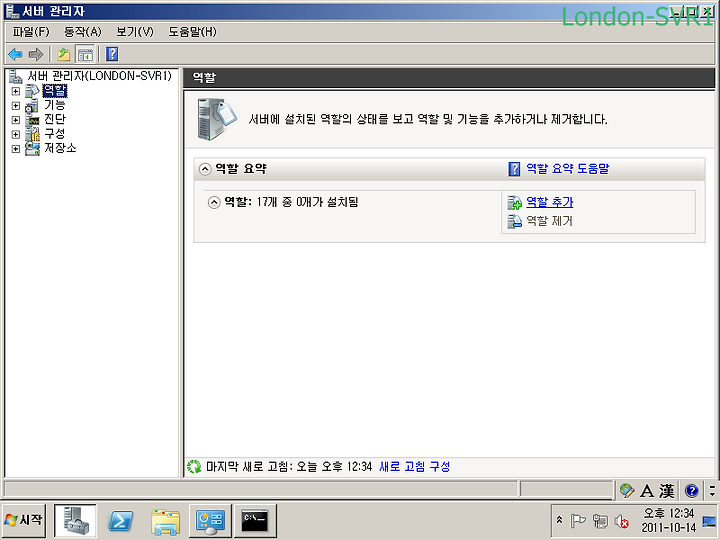Image resolution: width=720 pixels, height=540 pixels.
Task: Click the 역할 추가 link
Action: click(x=550, y=202)
